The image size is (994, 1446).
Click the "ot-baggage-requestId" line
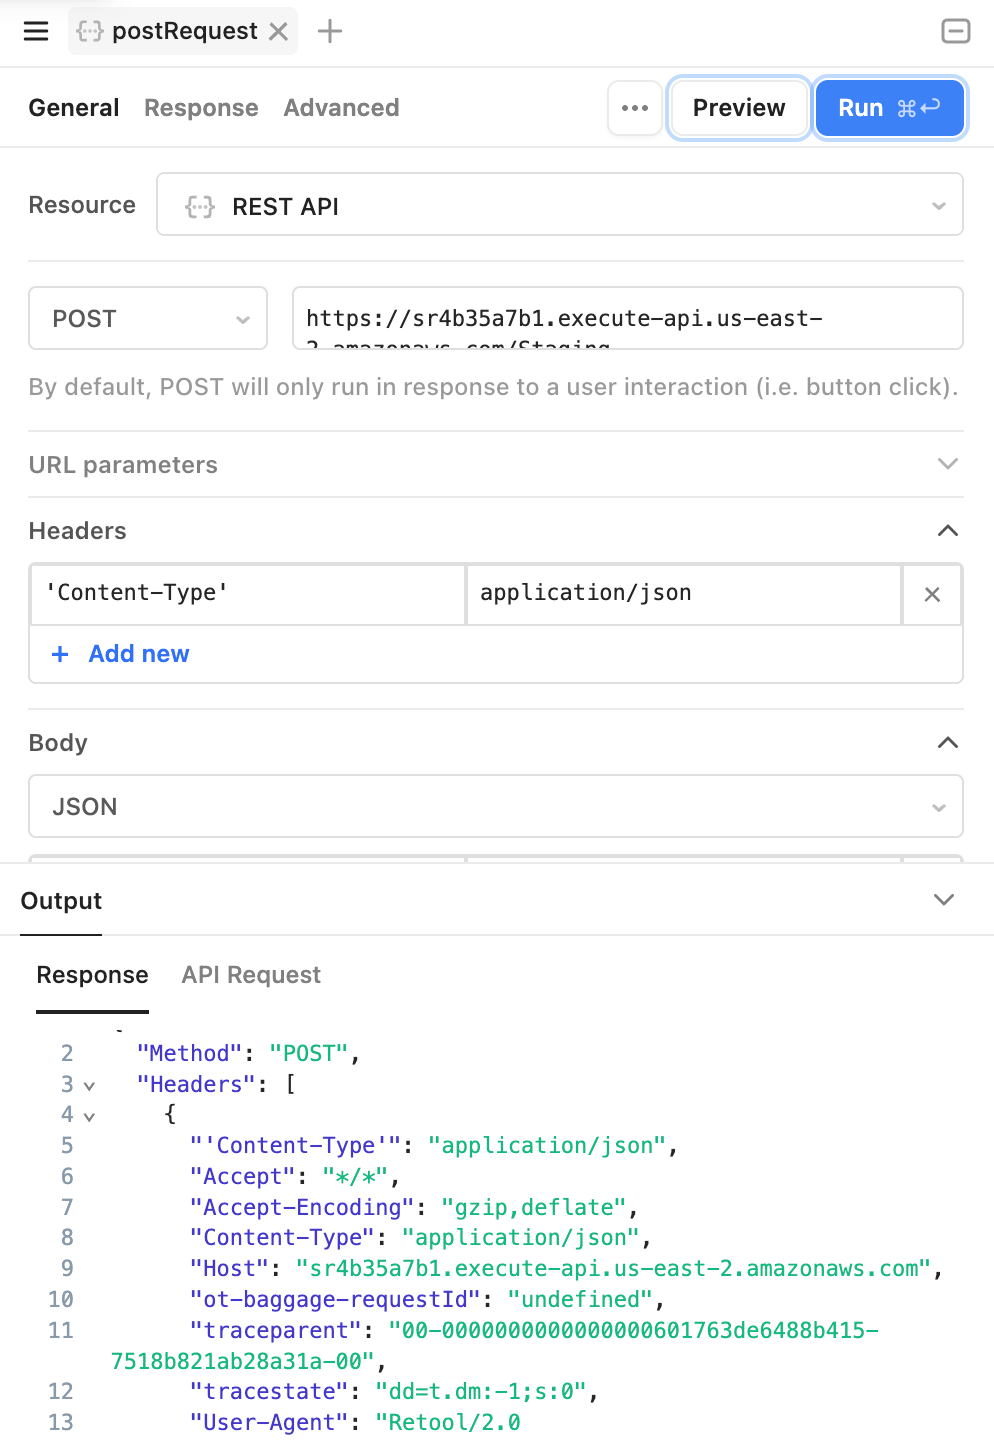point(427,1300)
